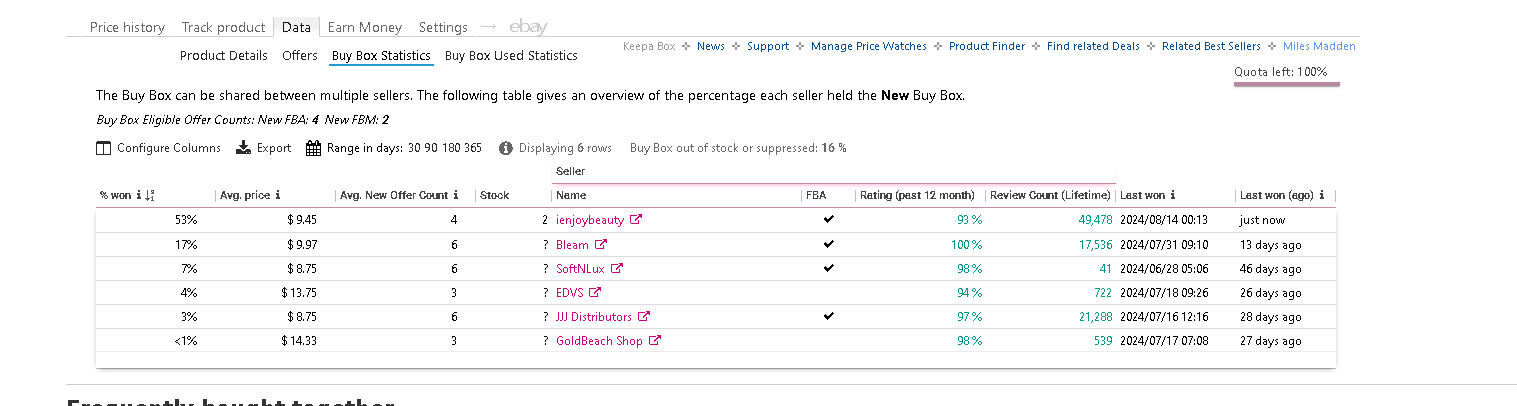The image size is (1517, 406).
Task: Open external link icon beside GoldBeach Shop
Action: [x=655, y=341]
